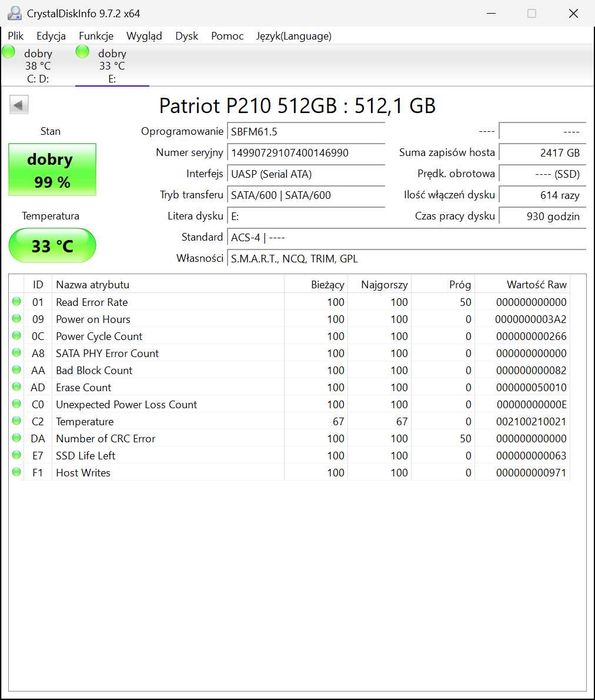Viewport: 595px width, 700px height.
Task: Select the 'SSD Life Left' attribute name
Action: point(85,455)
